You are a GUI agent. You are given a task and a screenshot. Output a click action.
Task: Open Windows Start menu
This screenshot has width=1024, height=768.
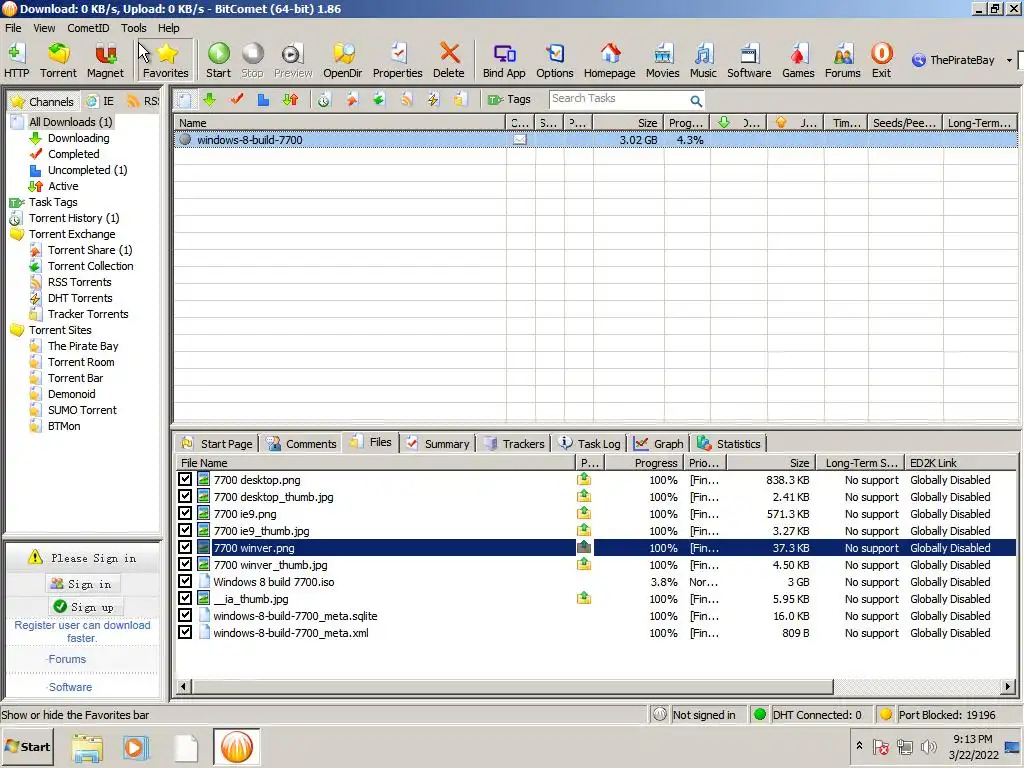[x=27, y=746]
